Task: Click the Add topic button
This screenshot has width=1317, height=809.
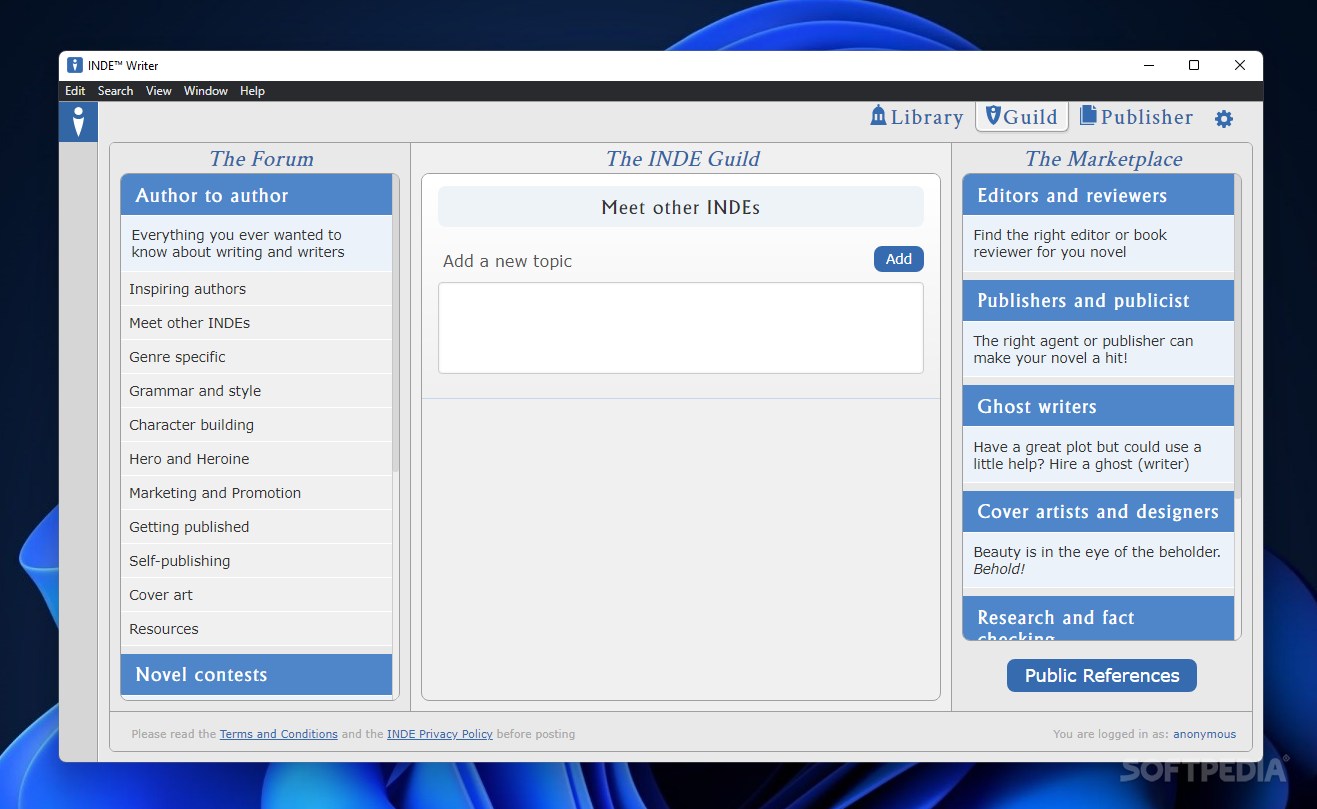Action: point(899,259)
